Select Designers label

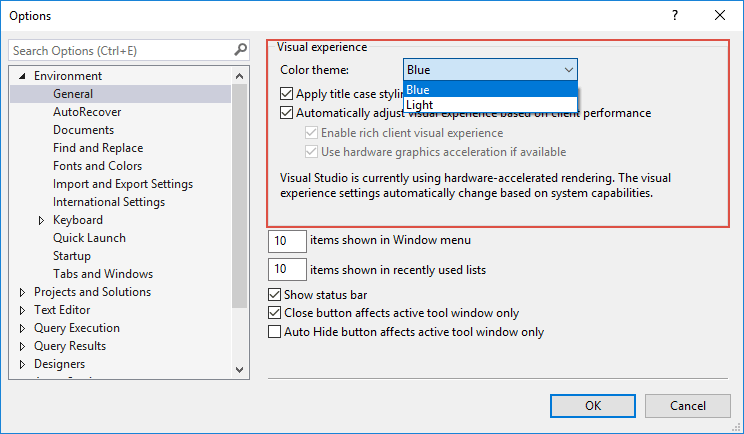[x=59, y=364]
